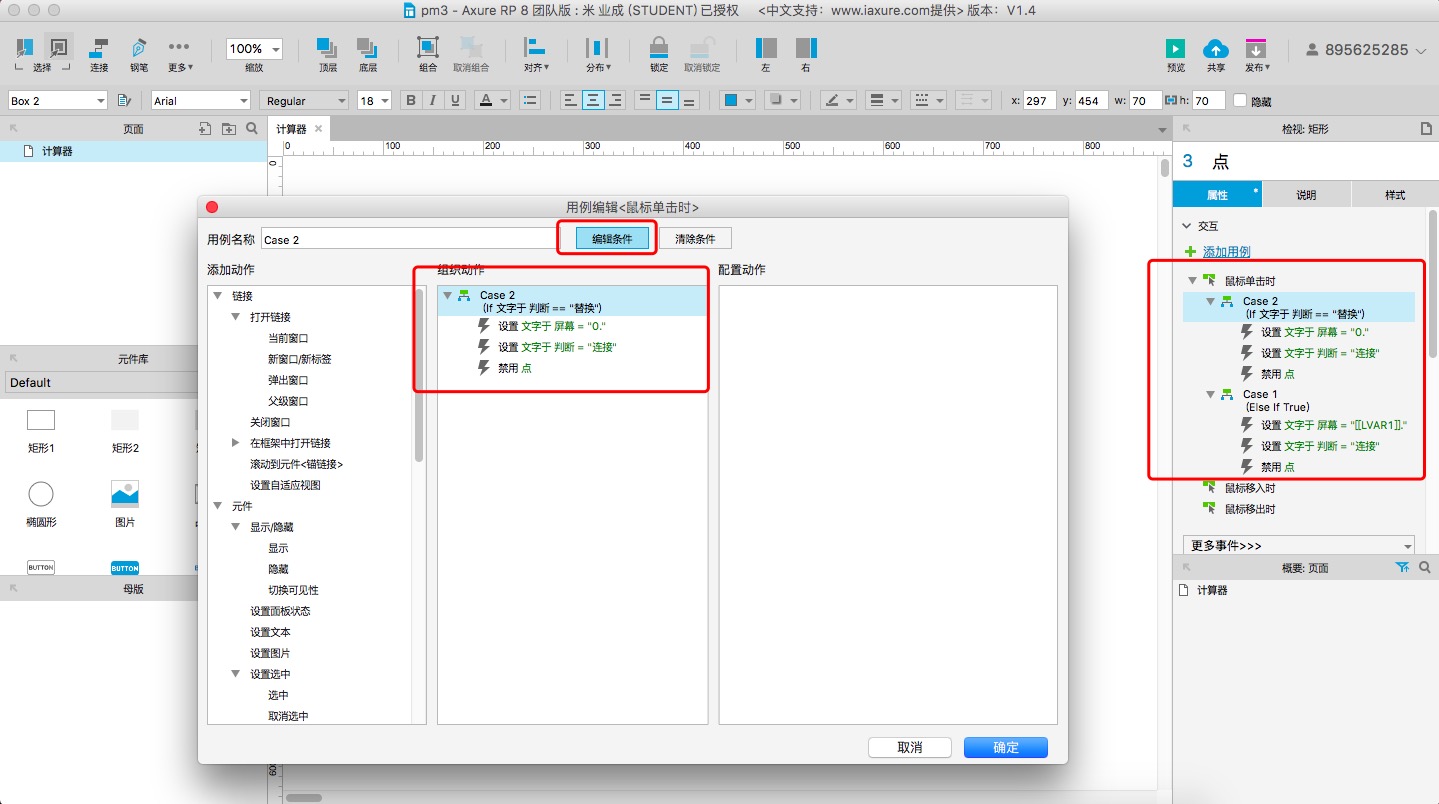
Task: Open the Arial font dropdown
Action: (x=200, y=100)
